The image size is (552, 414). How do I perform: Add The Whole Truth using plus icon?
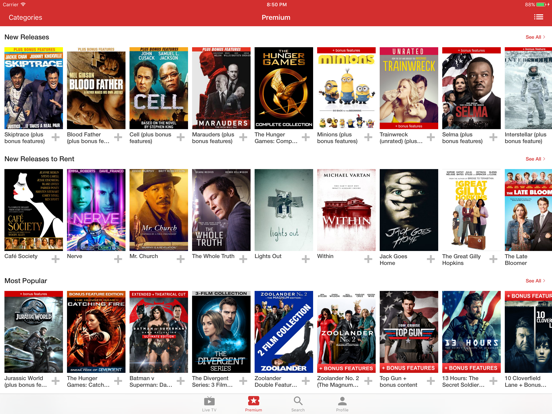pos(243,259)
